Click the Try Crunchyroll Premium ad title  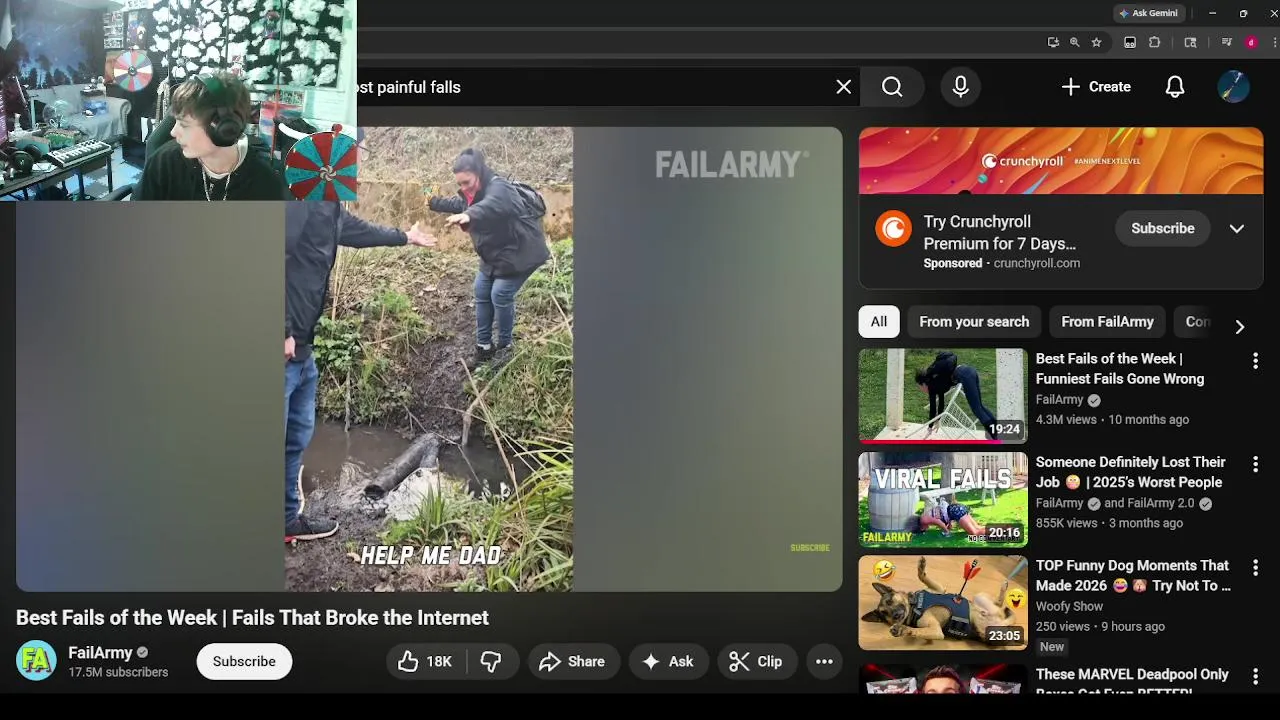click(1000, 232)
